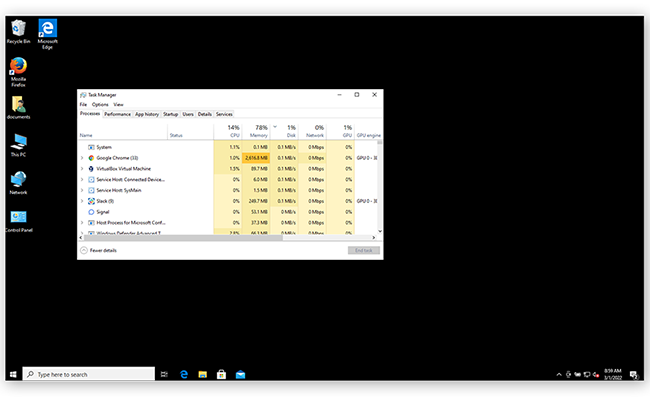Click Chrome's 2,616.8 MB memory cell
650x400 pixels.
point(256,158)
